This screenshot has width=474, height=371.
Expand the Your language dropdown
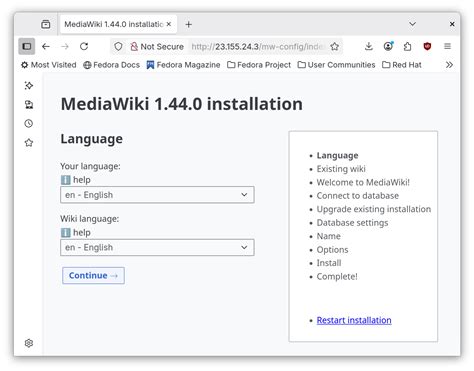[157, 195]
